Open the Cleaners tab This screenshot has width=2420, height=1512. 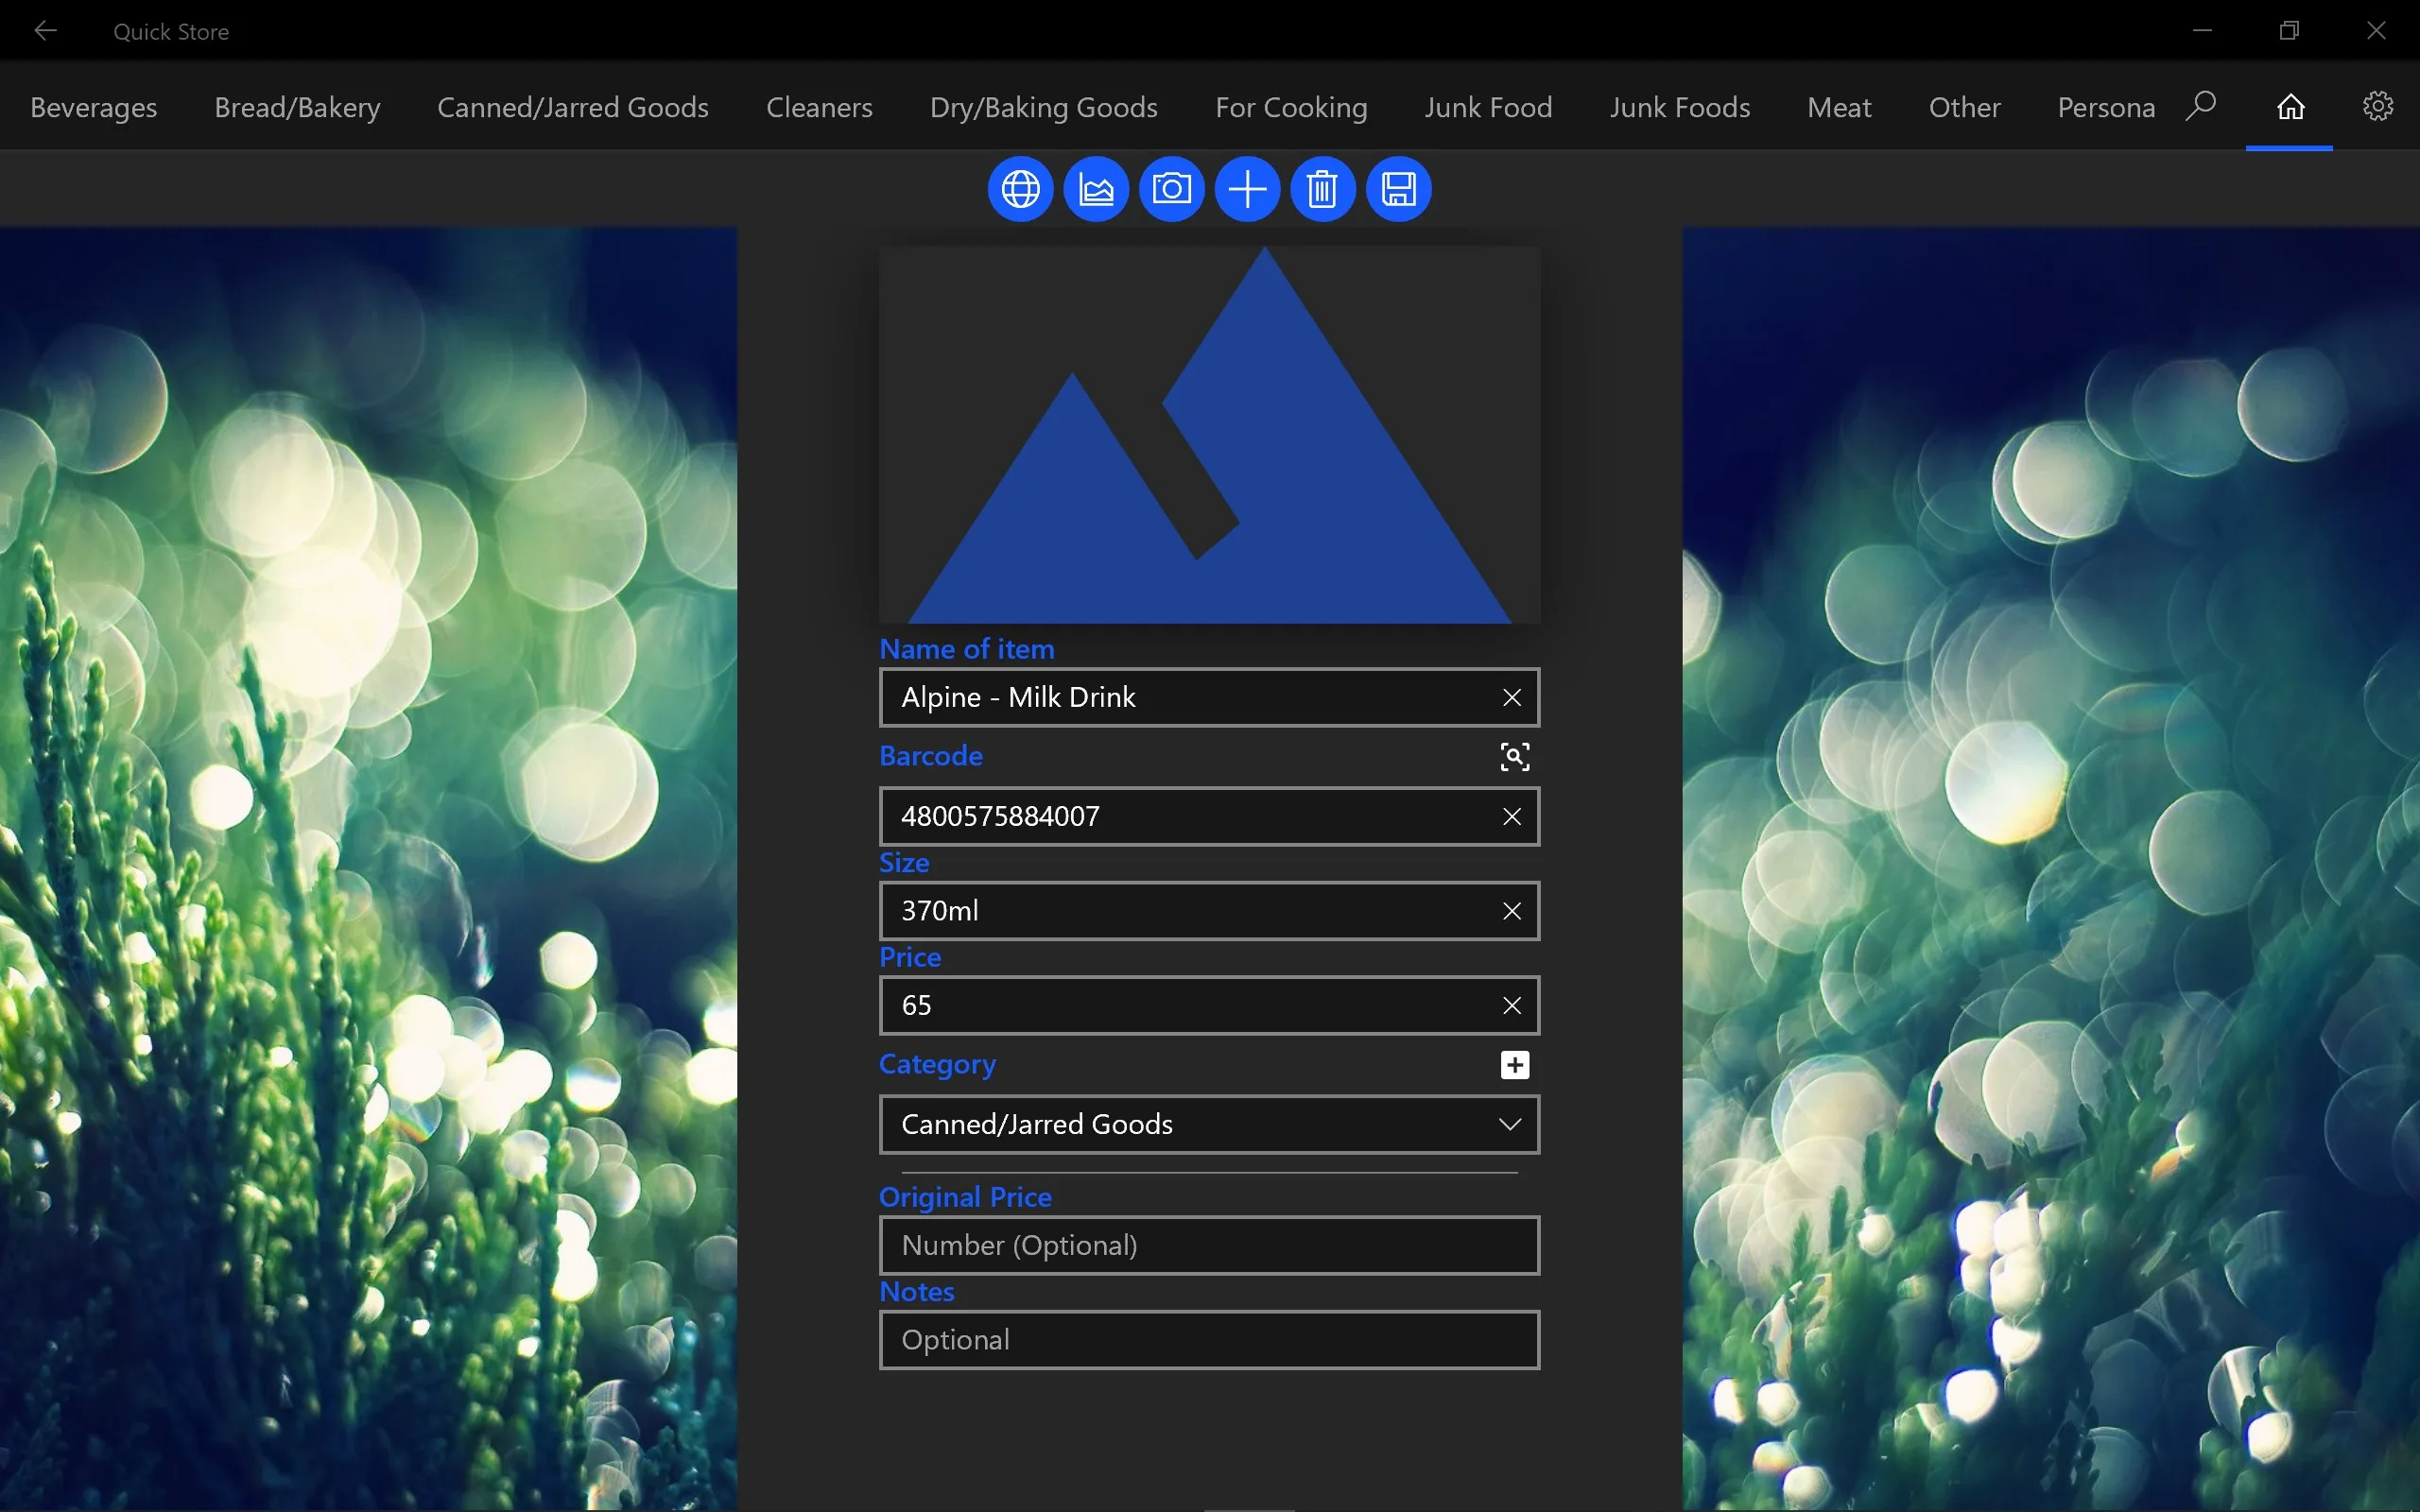coord(819,107)
